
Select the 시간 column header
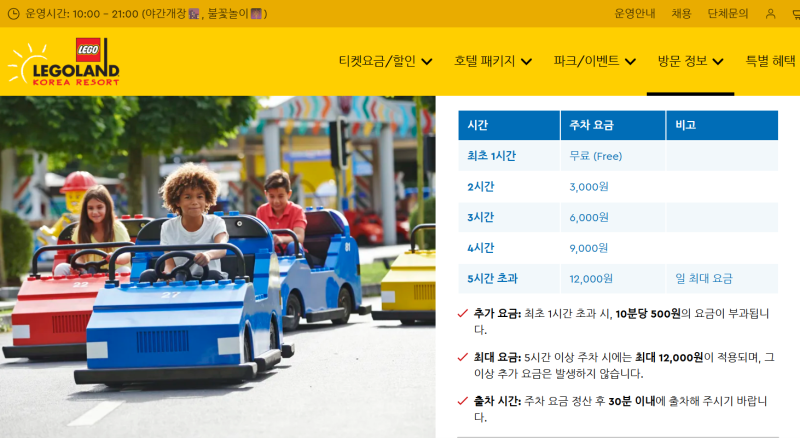[509, 125]
